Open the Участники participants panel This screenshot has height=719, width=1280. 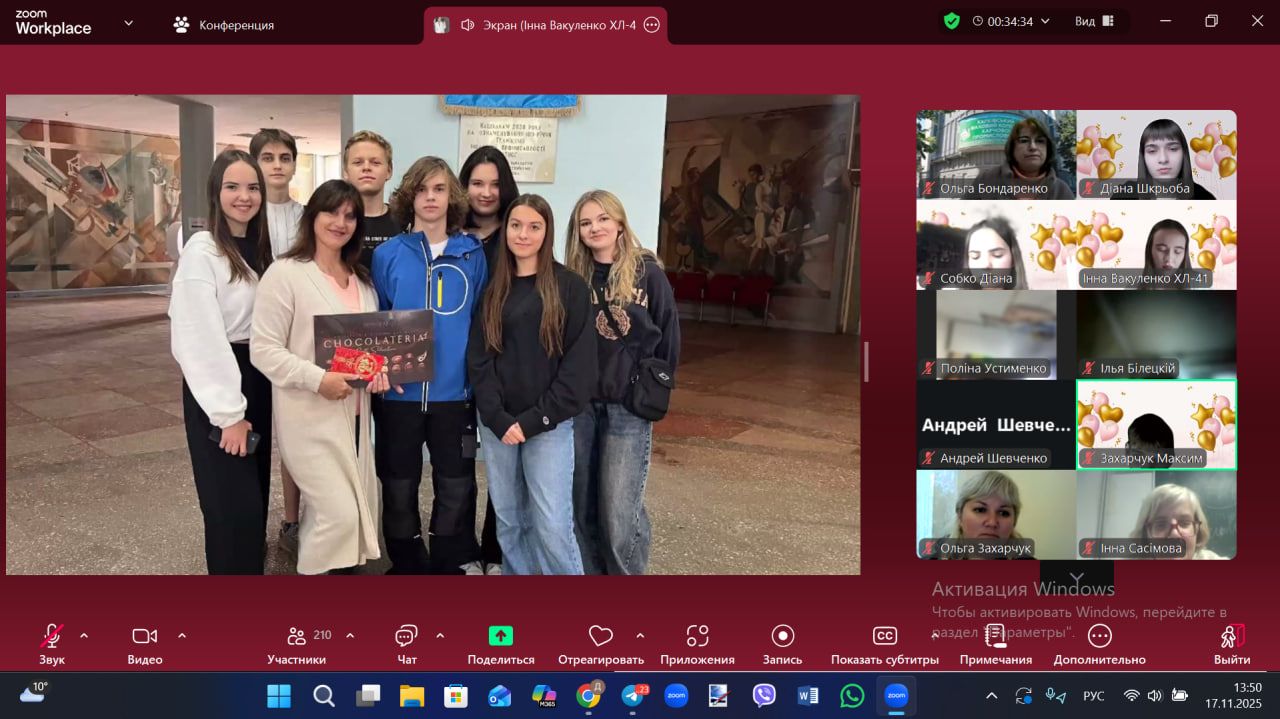tap(297, 636)
